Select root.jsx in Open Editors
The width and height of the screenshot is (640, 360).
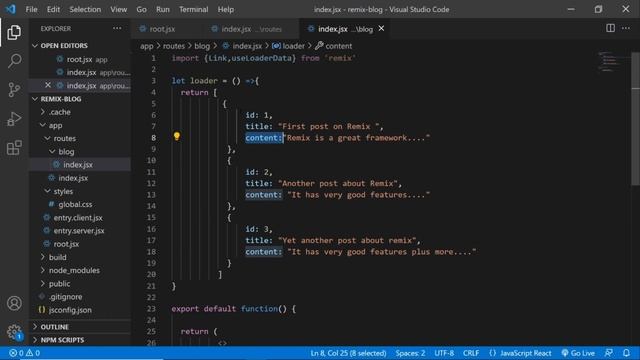[x=80, y=59]
